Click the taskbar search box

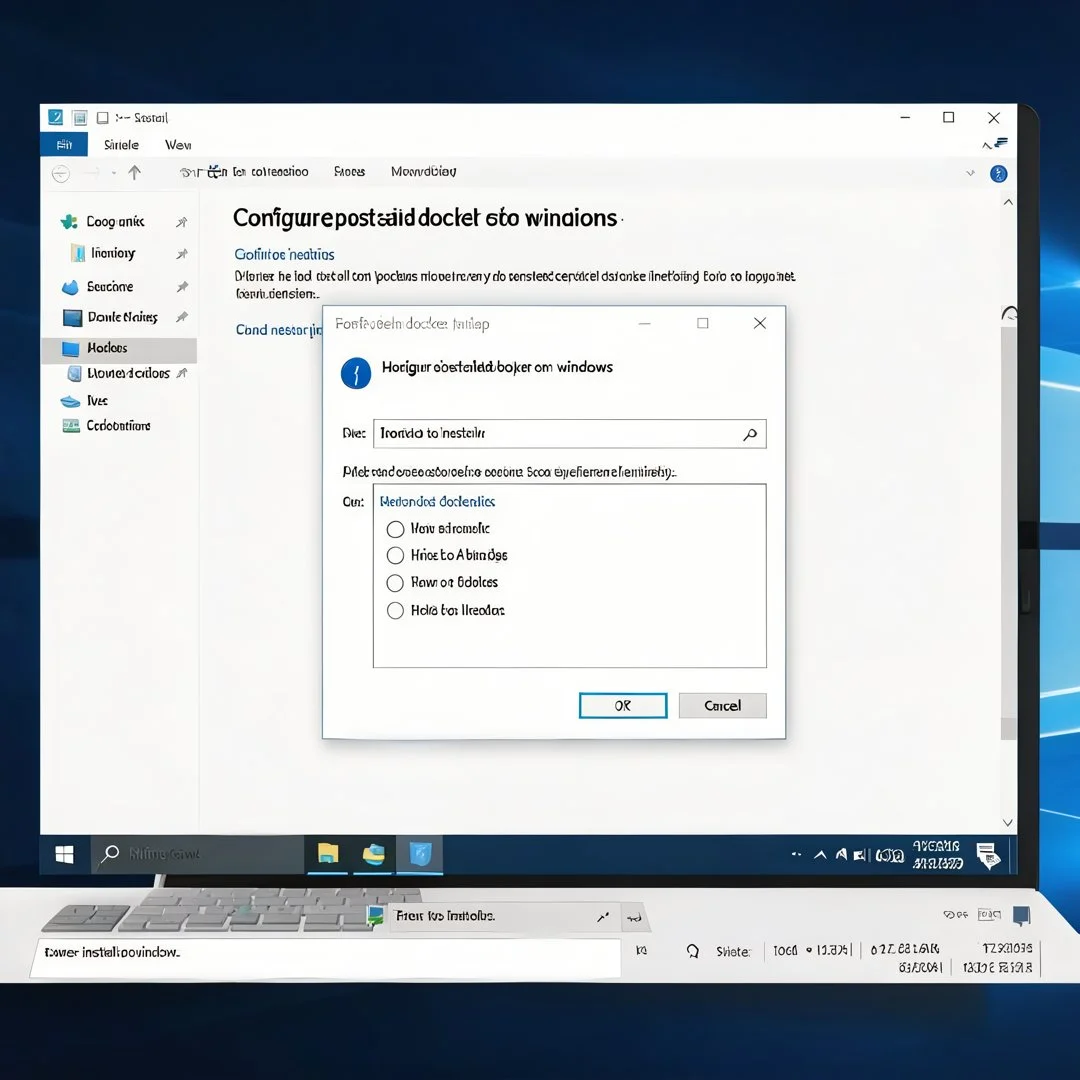pos(198,854)
